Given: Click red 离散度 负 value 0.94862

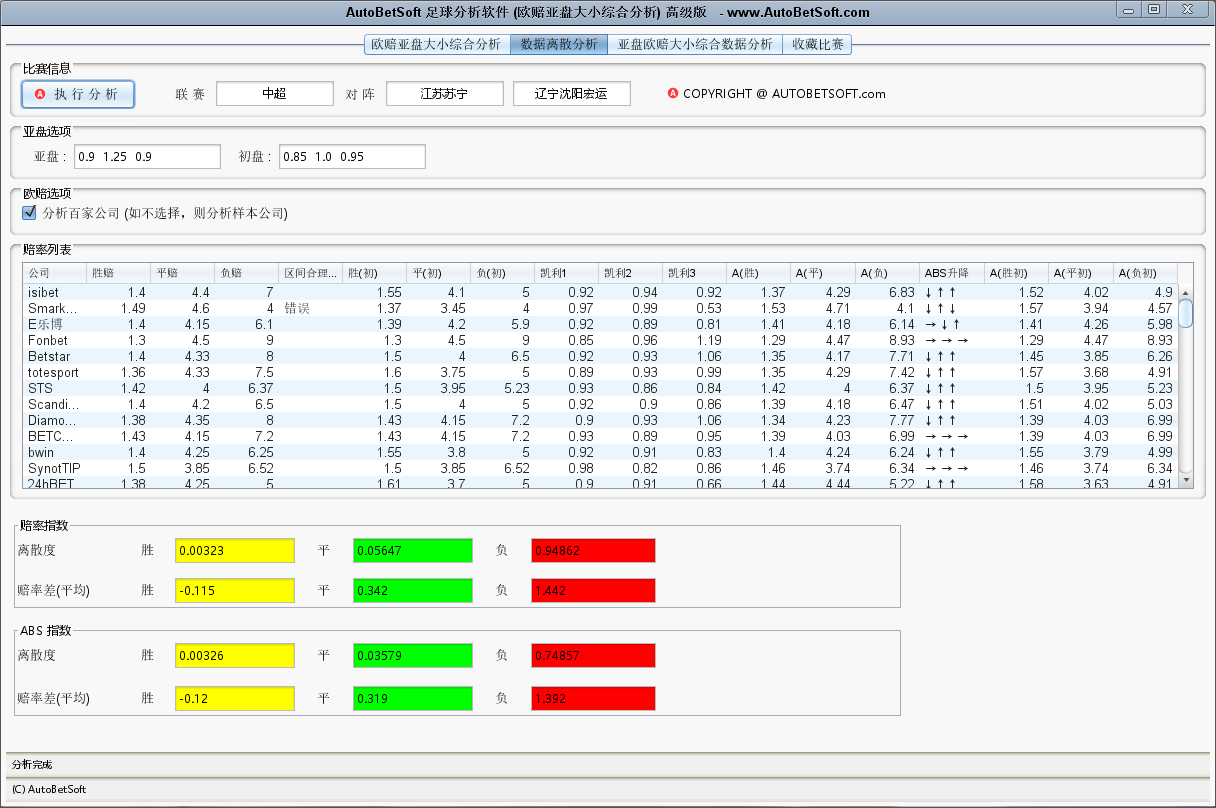Looking at the screenshot, I should point(593,551).
